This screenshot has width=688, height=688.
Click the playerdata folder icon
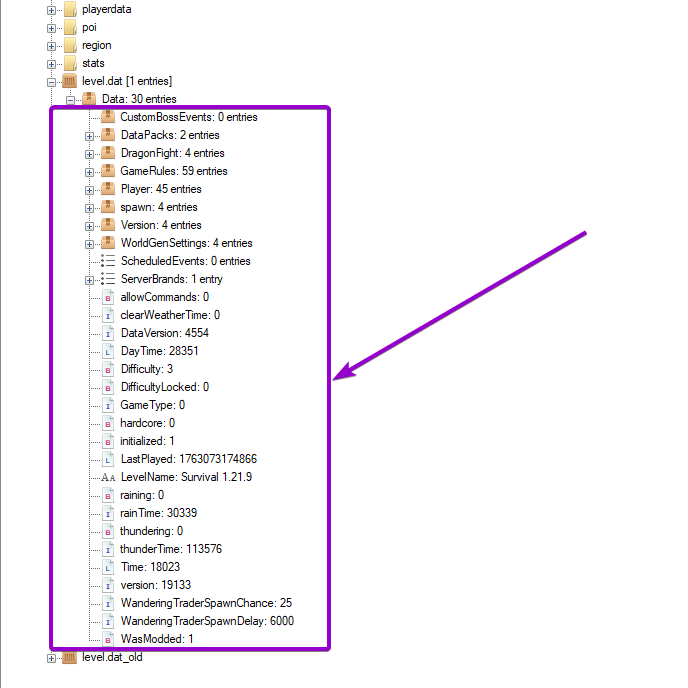click(x=70, y=9)
